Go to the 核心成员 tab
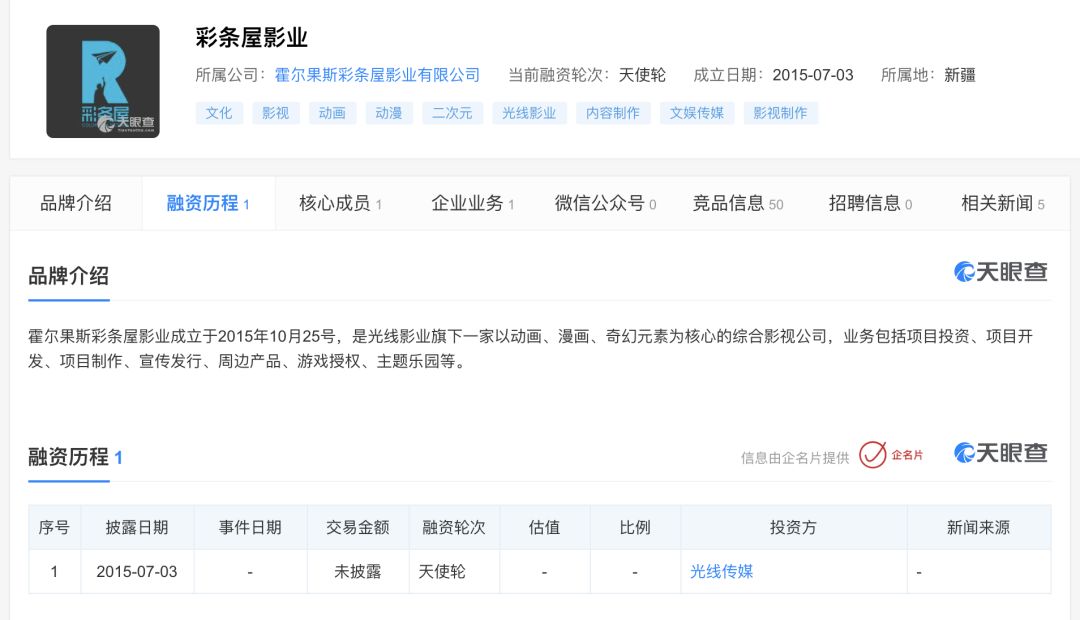Viewport: 1080px width, 620px height. pyautogui.click(x=340, y=204)
